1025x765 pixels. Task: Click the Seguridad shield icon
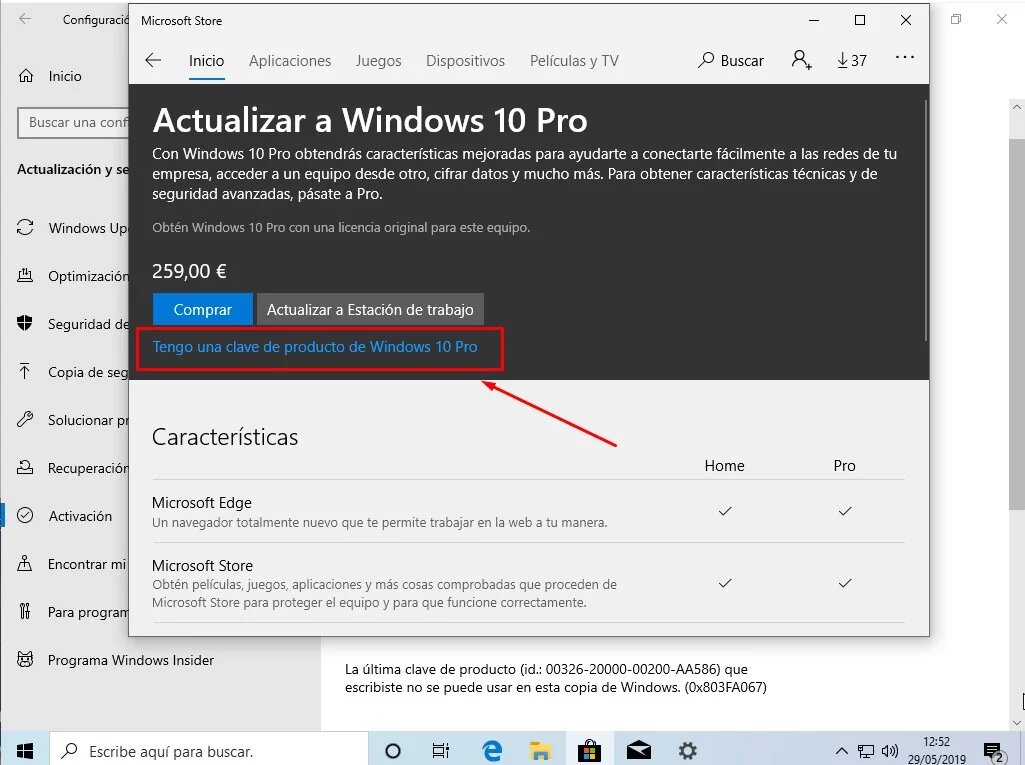(25, 323)
